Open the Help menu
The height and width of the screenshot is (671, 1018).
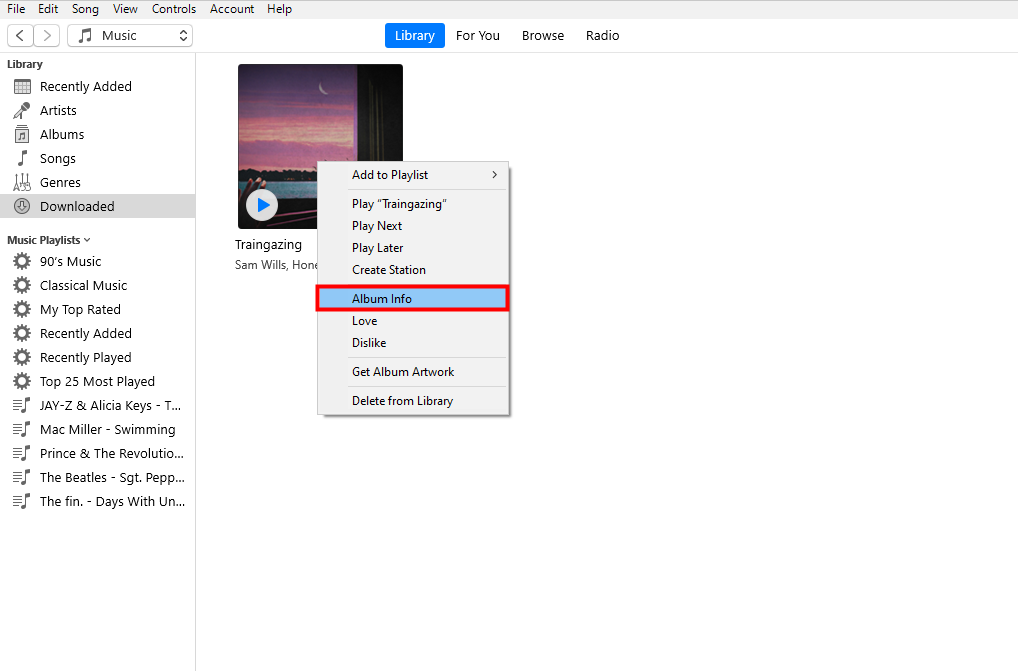[x=280, y=9]
